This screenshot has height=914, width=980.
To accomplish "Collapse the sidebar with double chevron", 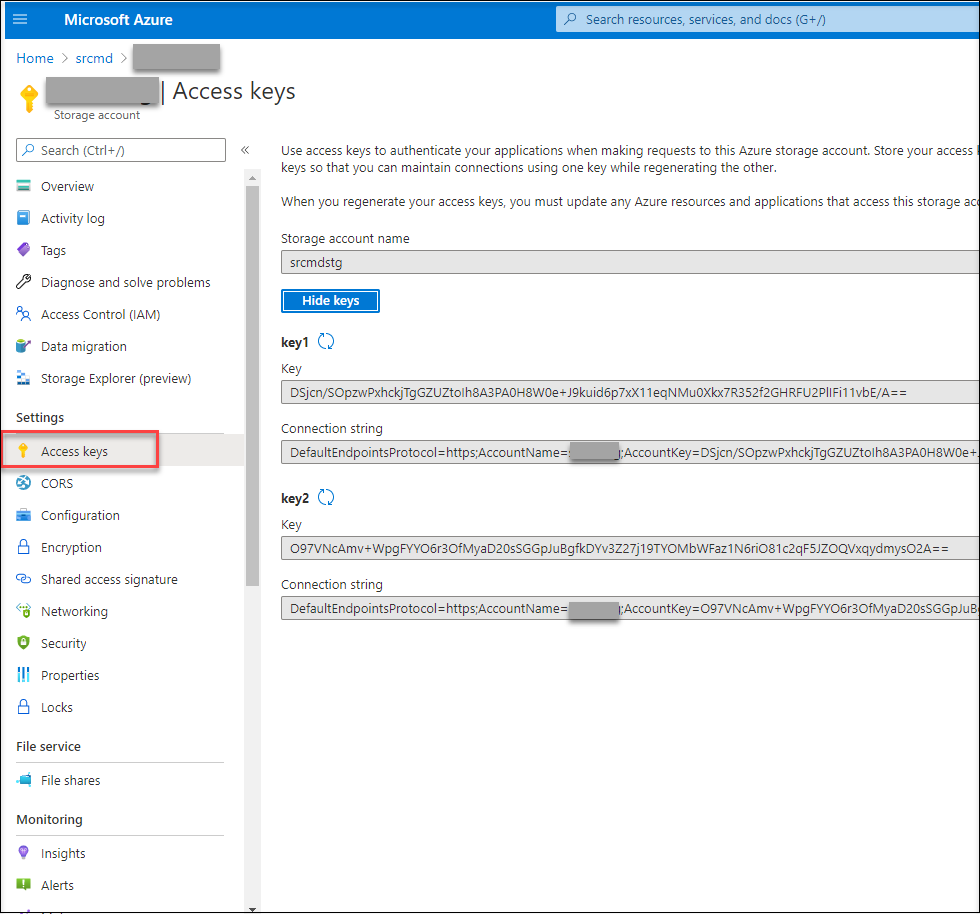I will click(x=245, y=150).
